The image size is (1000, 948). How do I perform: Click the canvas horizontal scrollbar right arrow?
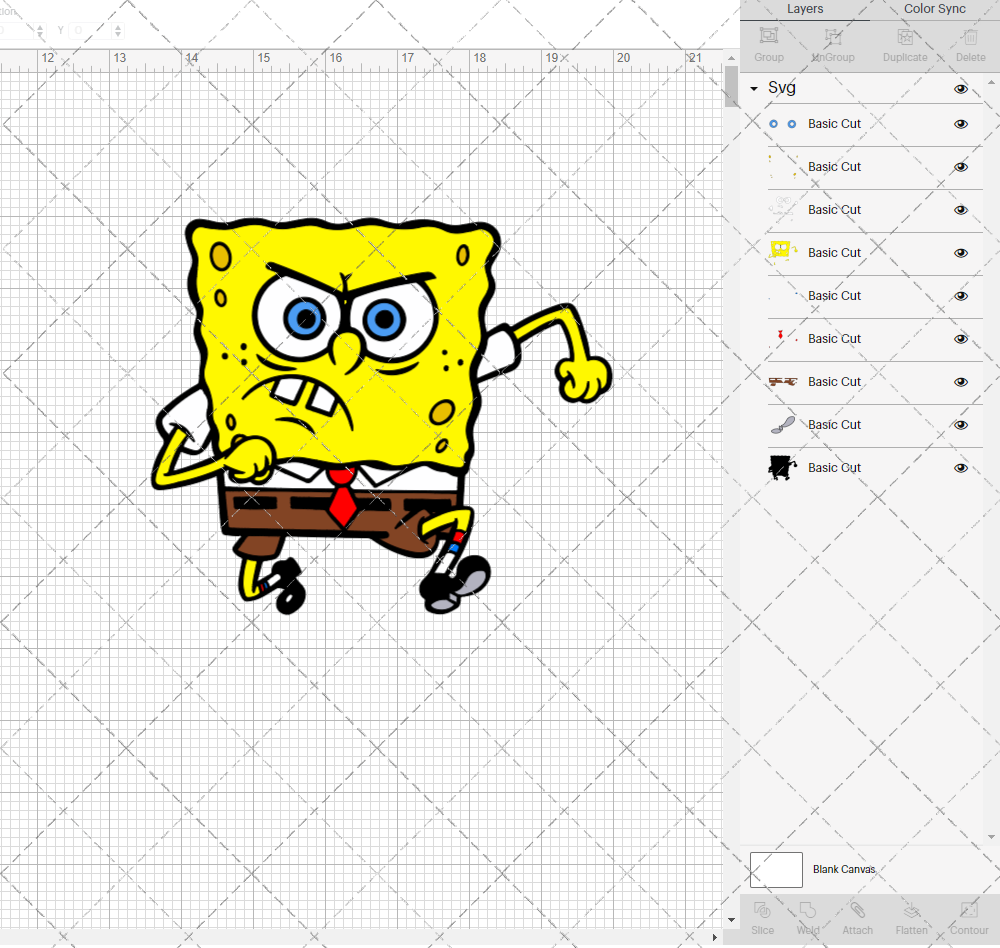click(x=714, y=937)
